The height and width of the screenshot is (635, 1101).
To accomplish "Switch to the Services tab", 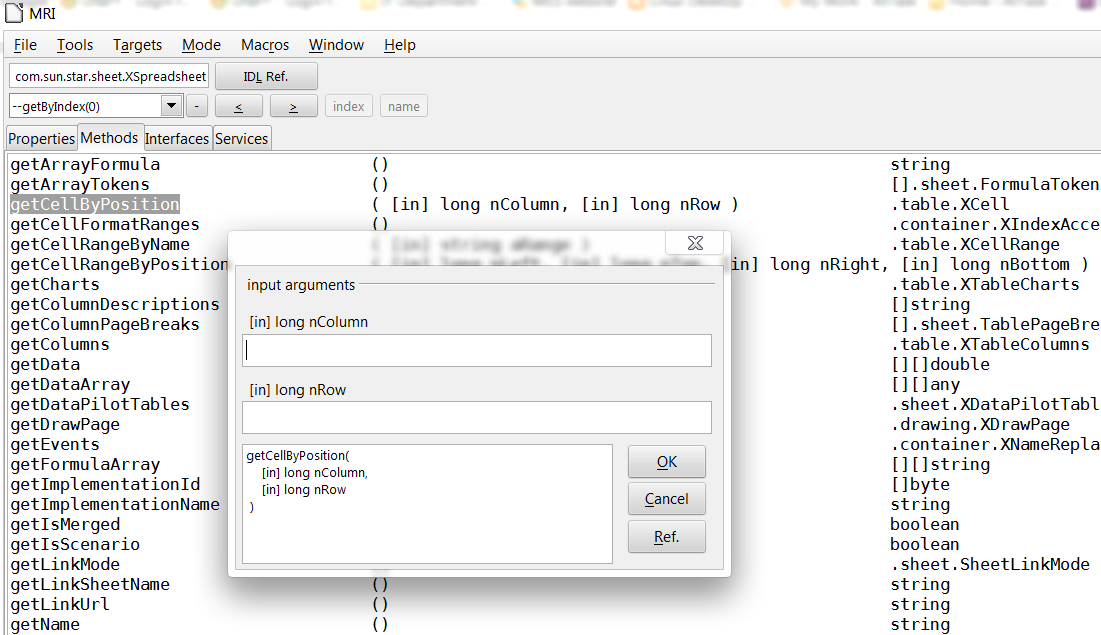I will (242, 138).
